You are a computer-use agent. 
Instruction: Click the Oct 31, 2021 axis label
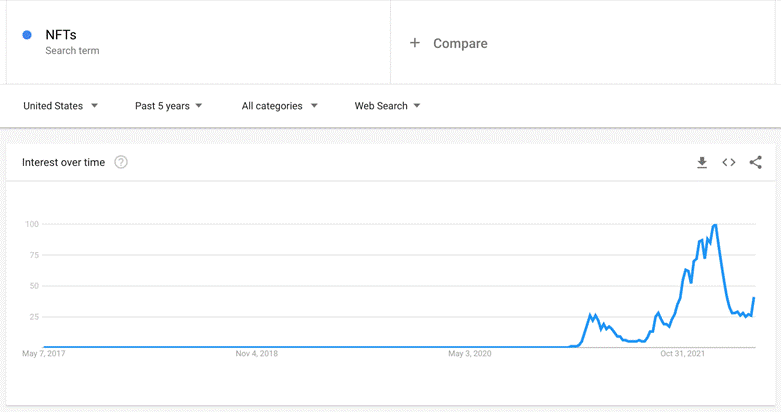tap(682, 353)
